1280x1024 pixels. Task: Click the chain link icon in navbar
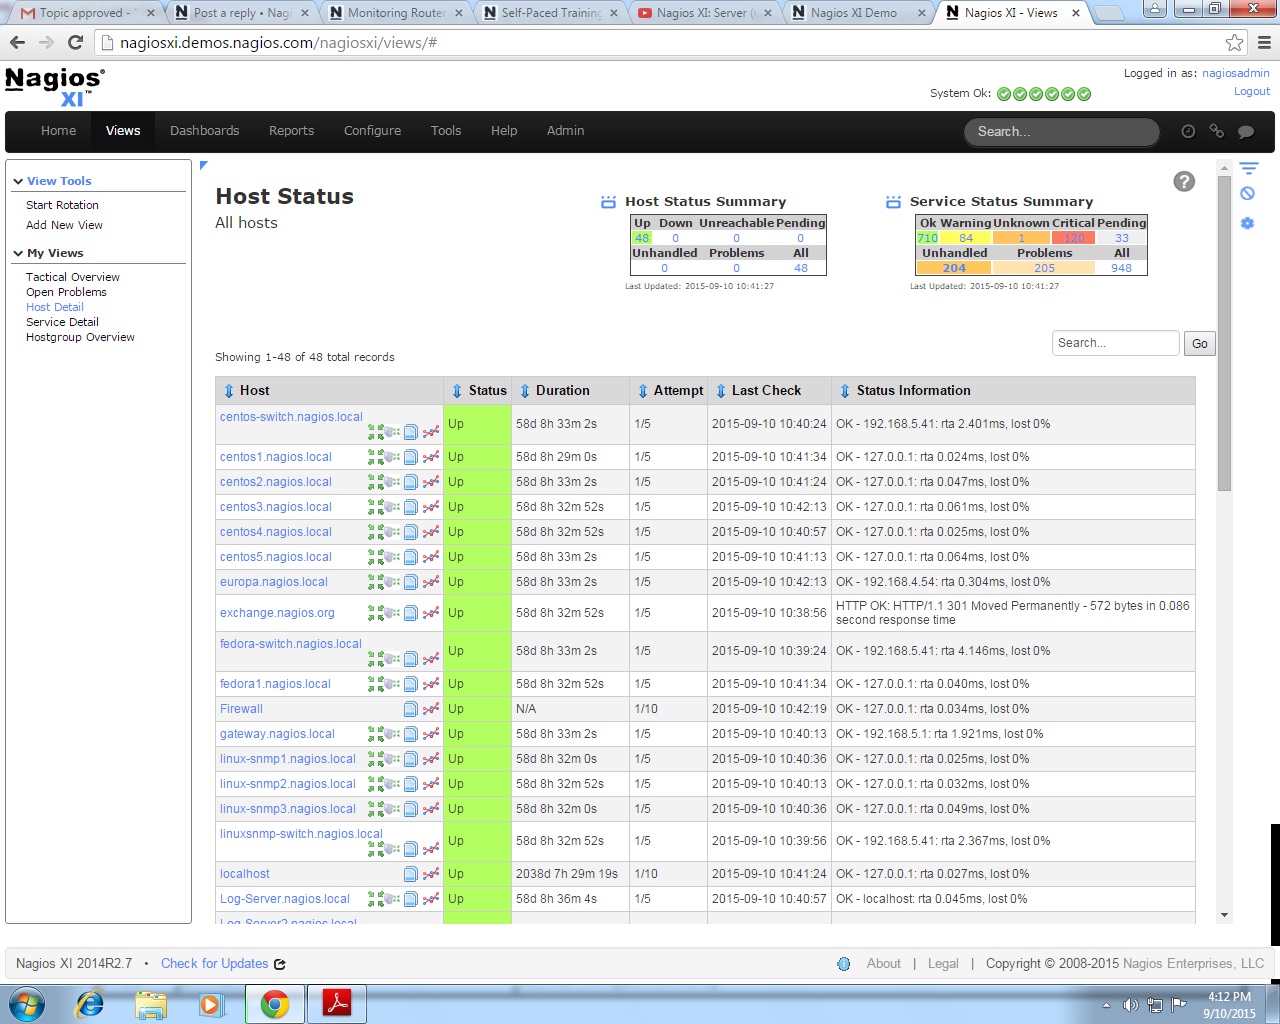1217,131
